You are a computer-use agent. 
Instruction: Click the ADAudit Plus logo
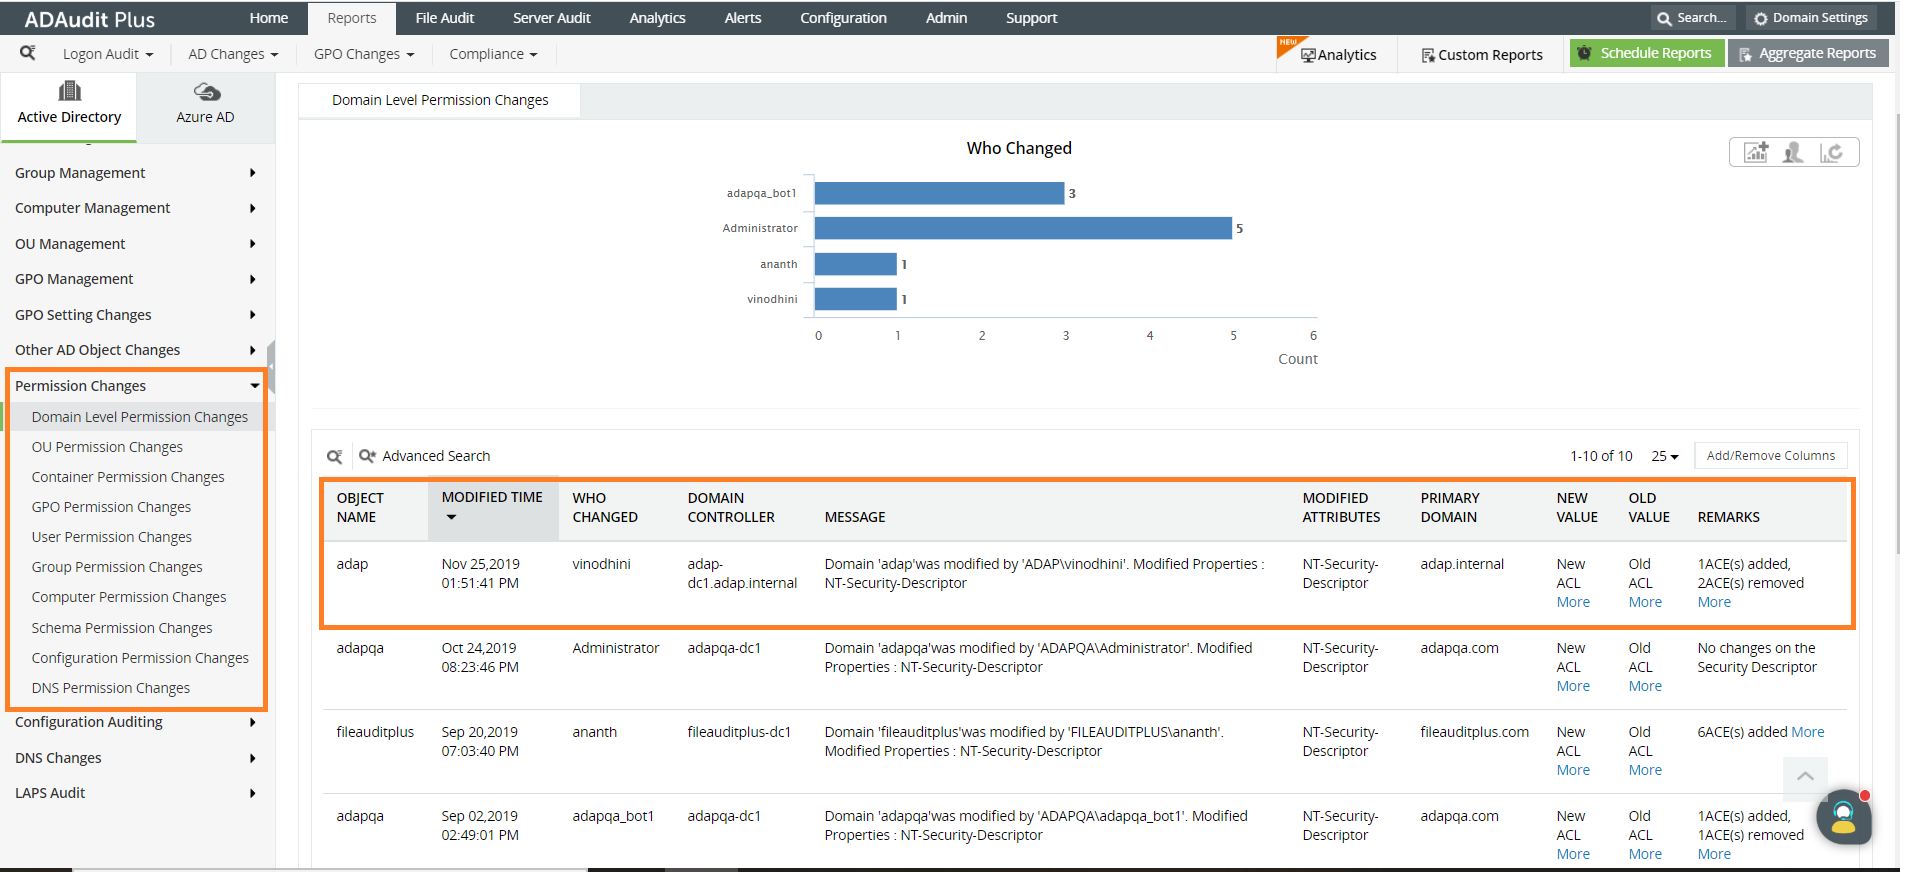click(x=90, y=19)
